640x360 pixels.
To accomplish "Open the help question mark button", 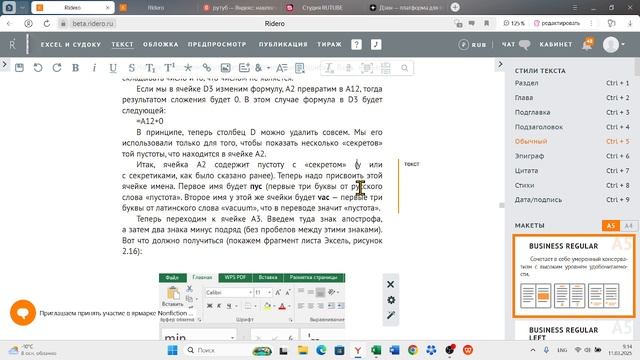I will click(356, 44).
